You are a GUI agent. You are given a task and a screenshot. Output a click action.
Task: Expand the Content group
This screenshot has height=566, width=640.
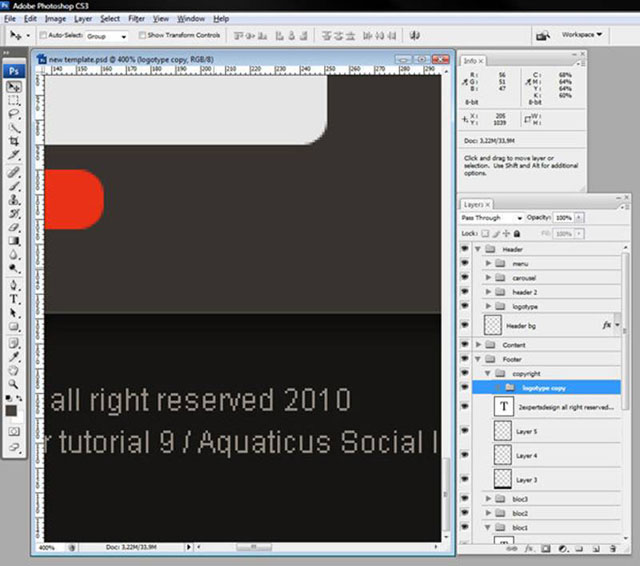[478, 344]
